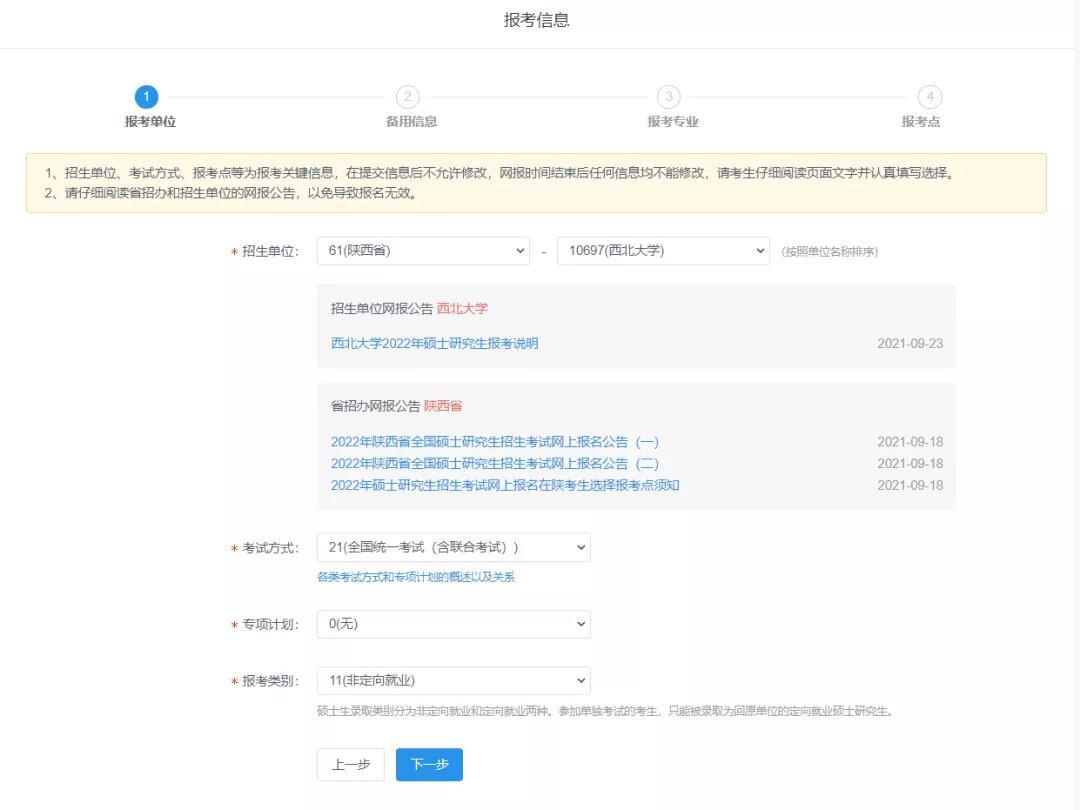
Task: Click the date 2021-09-23
Action: [910, 343]
